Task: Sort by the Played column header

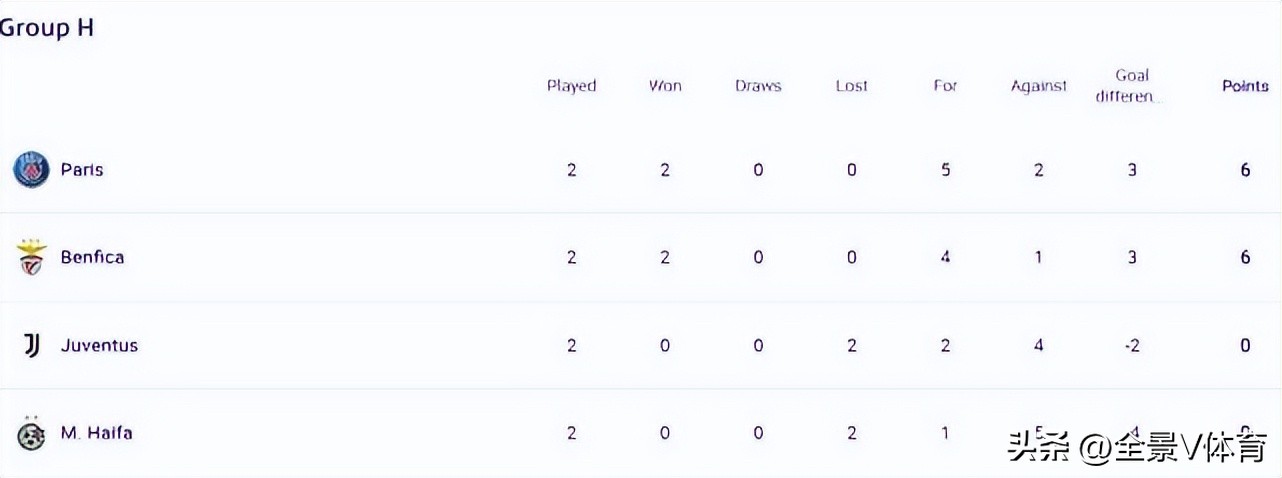Action: tap(571, 86)
